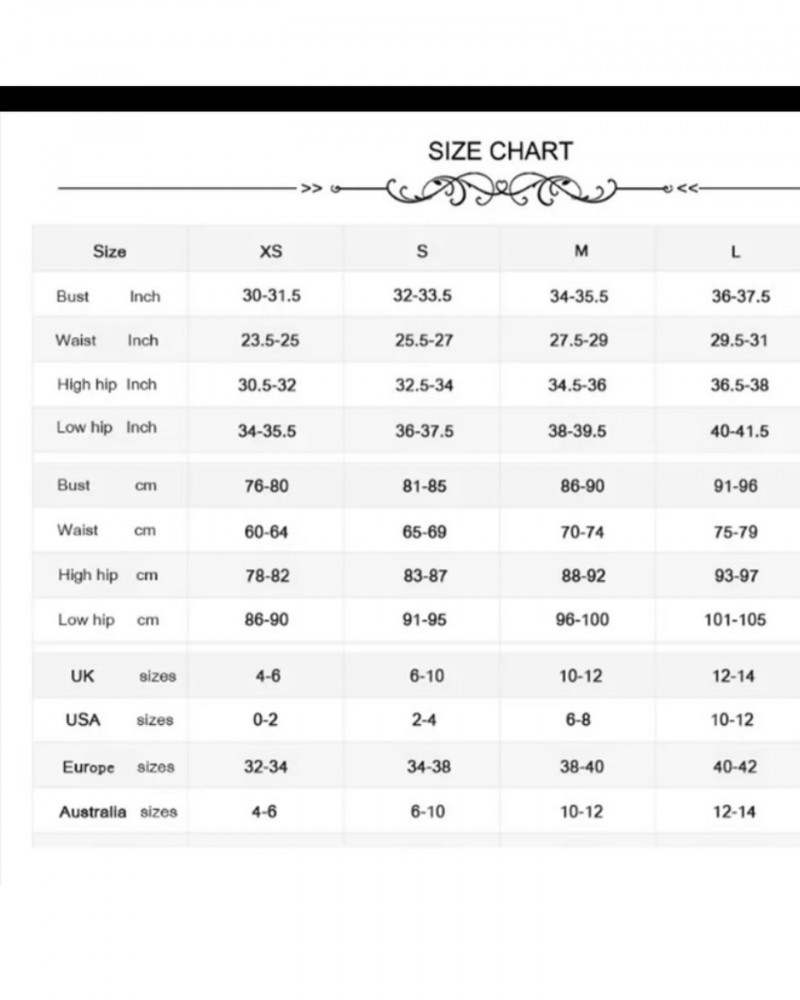Select the High hip Inch row label
This screenshot has width=800, height=1000.
[107, 385]
